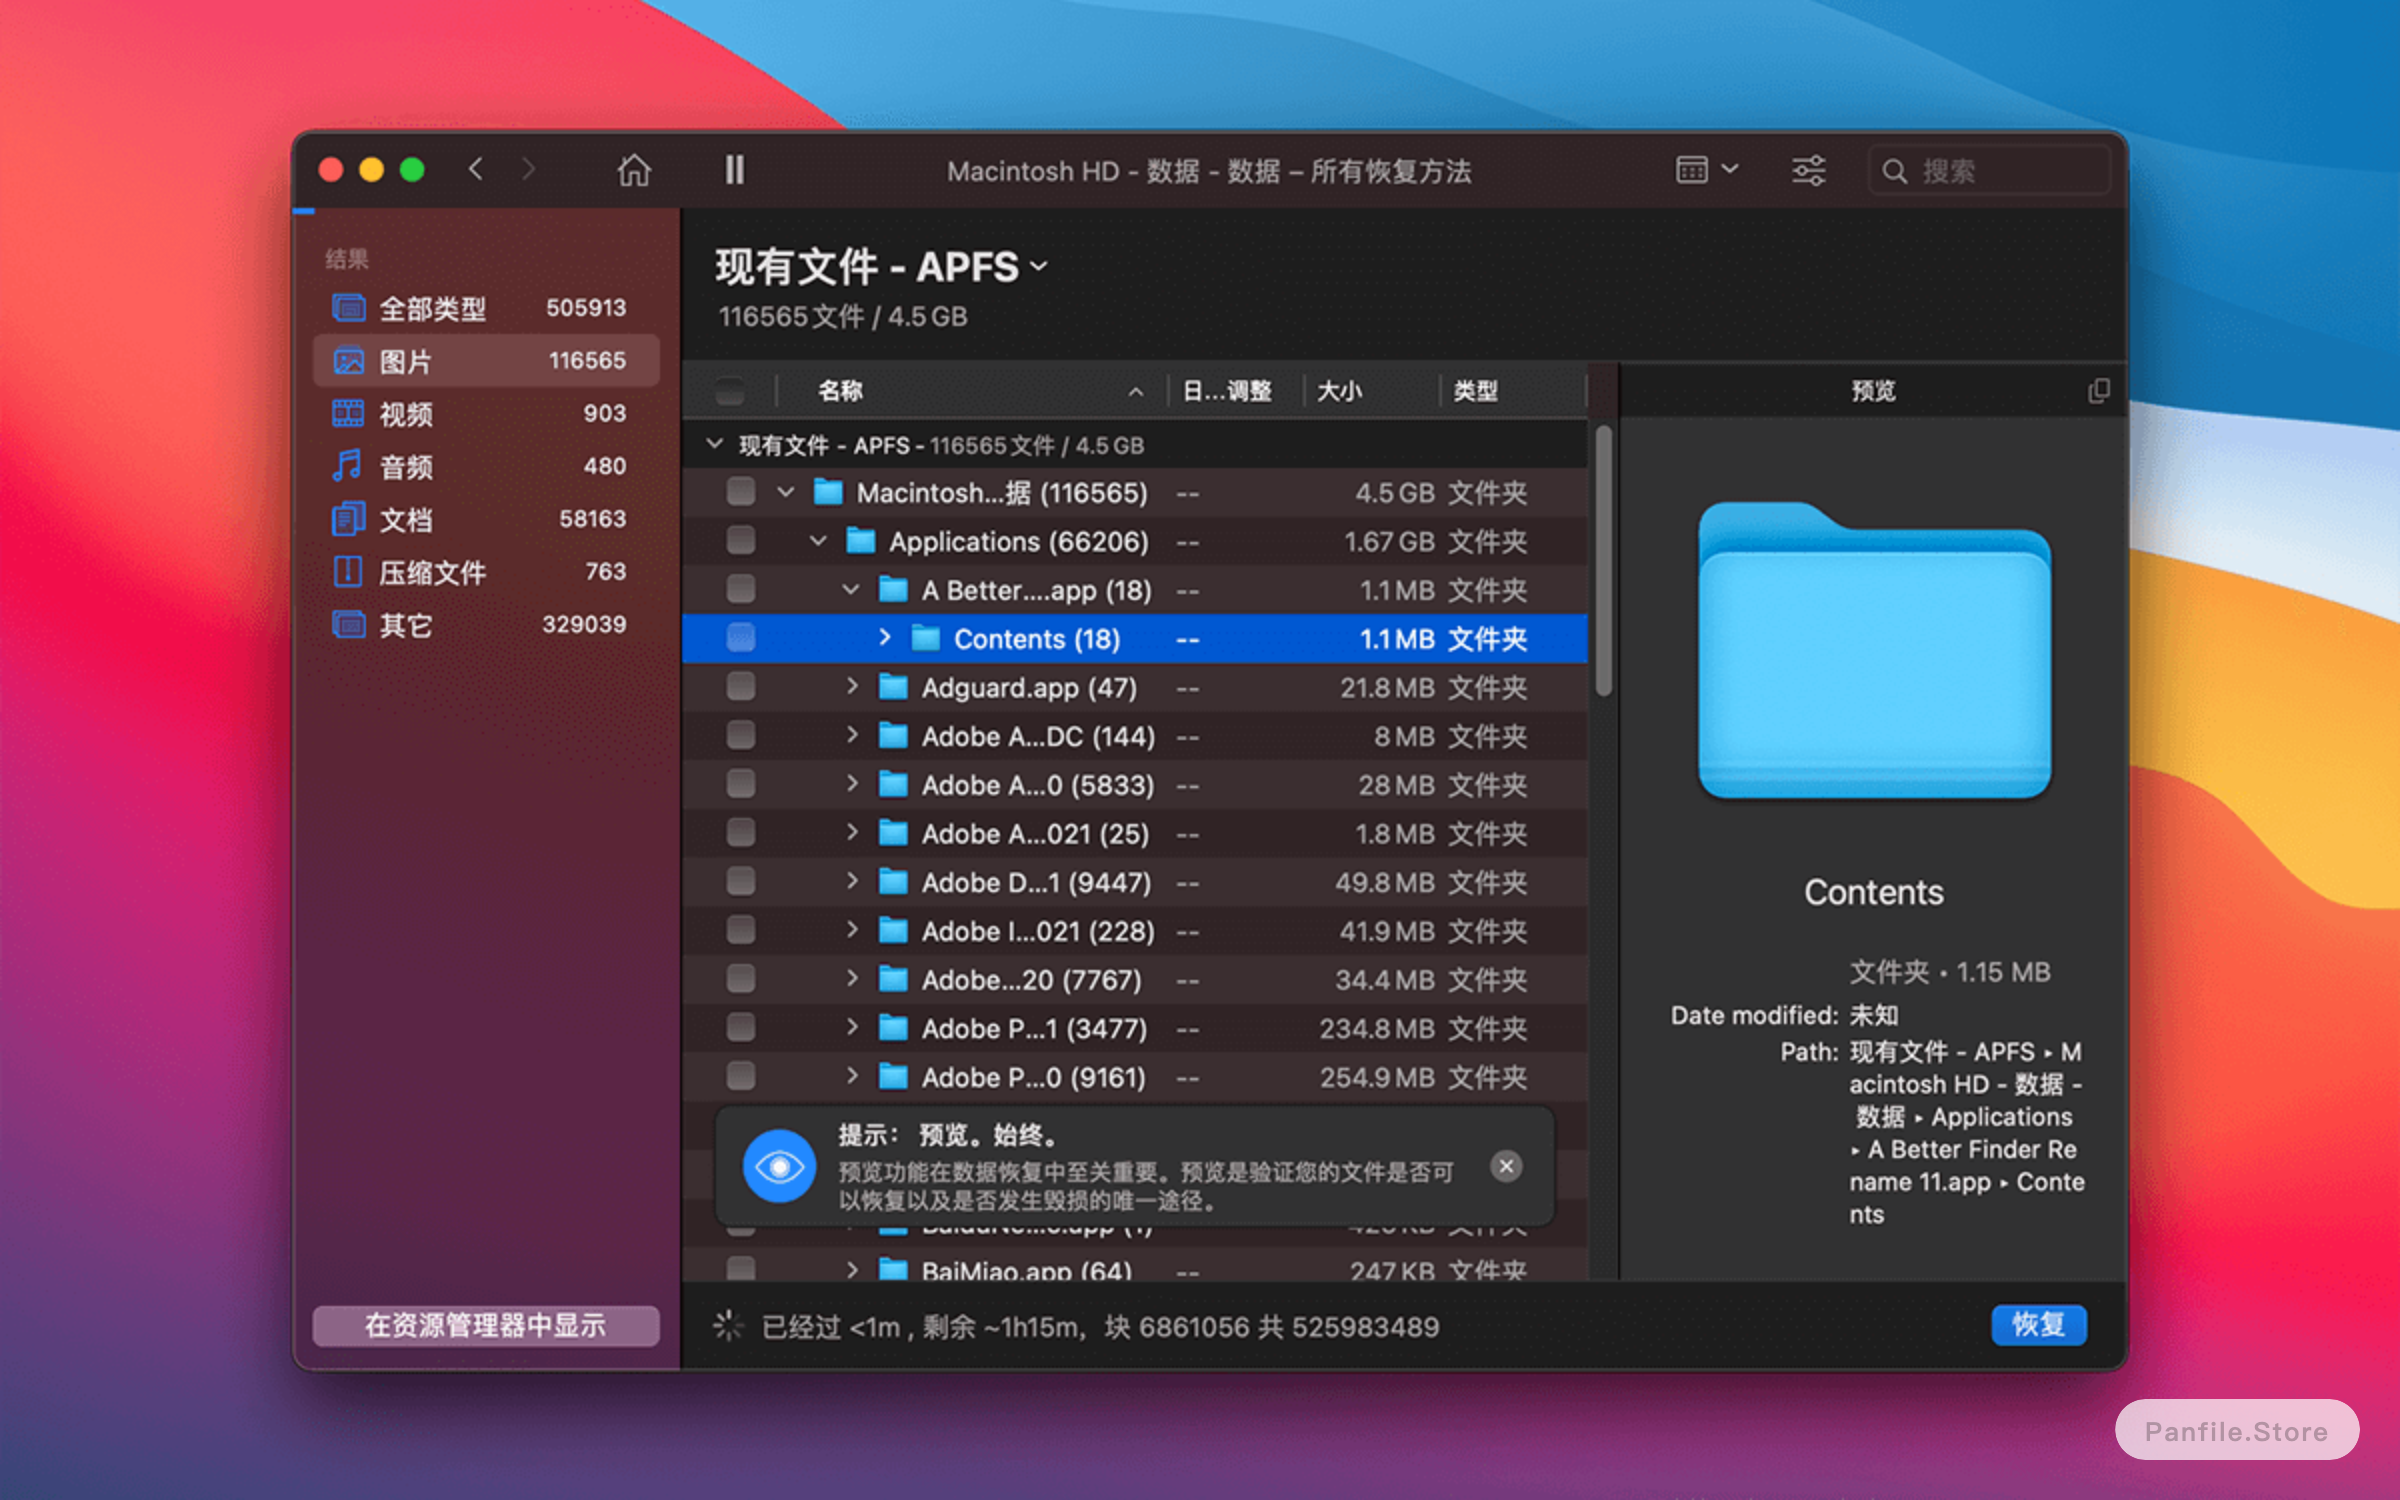Viewport: 2400px width, 1500px height.
Task: Expand the Contents (18) folder
Action: pyautogui.click(x=884, y=637)
